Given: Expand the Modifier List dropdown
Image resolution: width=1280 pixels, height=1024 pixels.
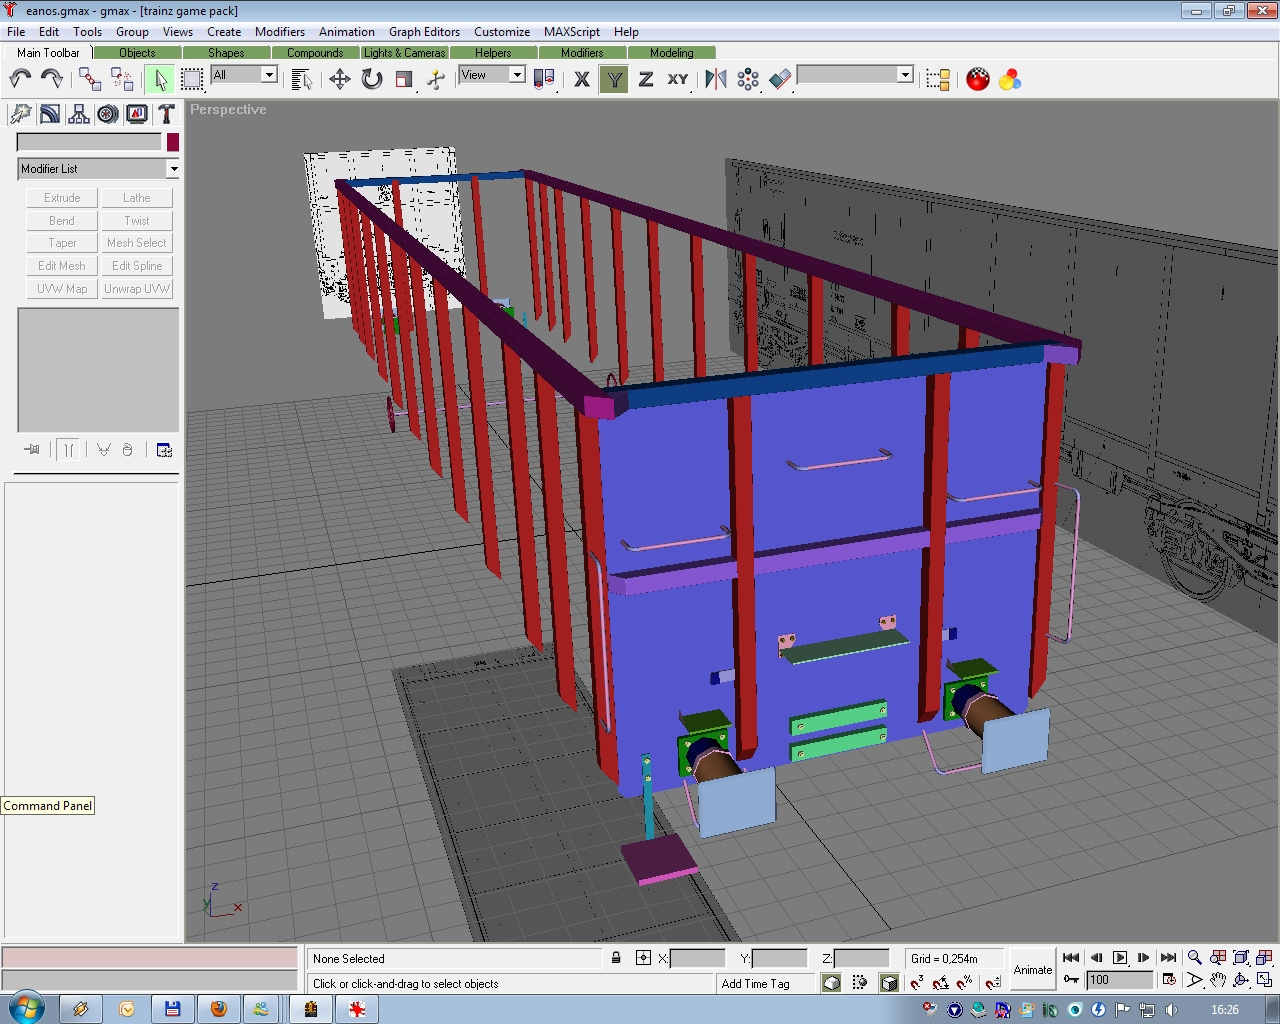Looking at the screenshot, I should click(98, 168).
